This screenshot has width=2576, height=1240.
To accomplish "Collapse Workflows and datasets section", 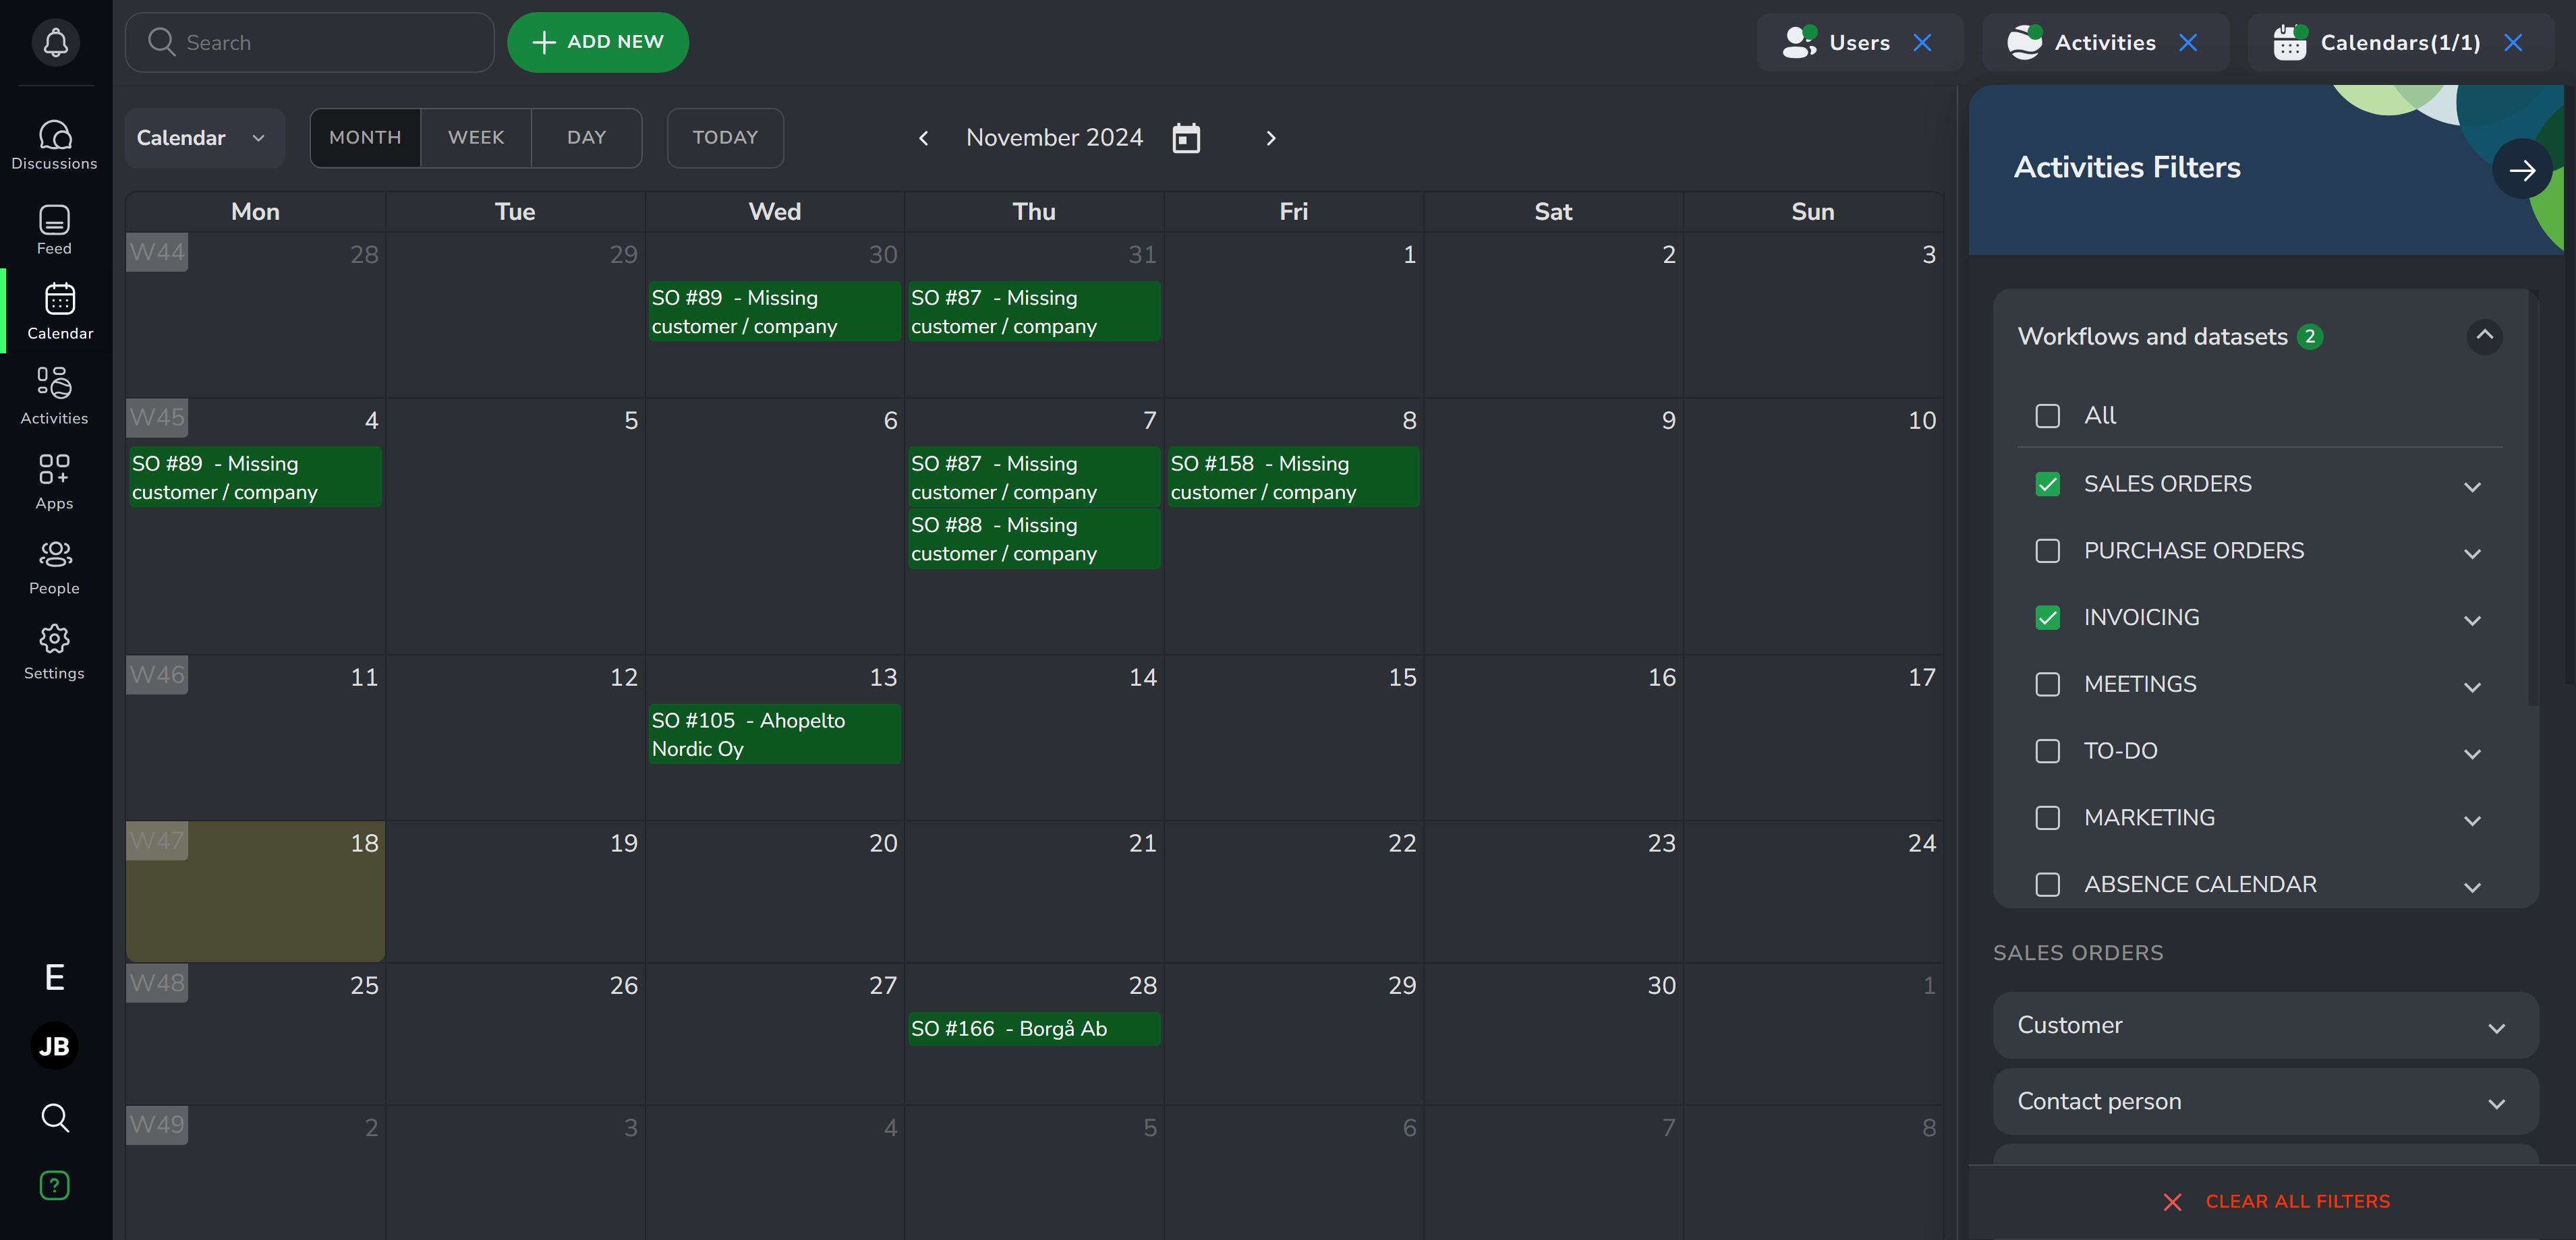I will (2484, 336).
